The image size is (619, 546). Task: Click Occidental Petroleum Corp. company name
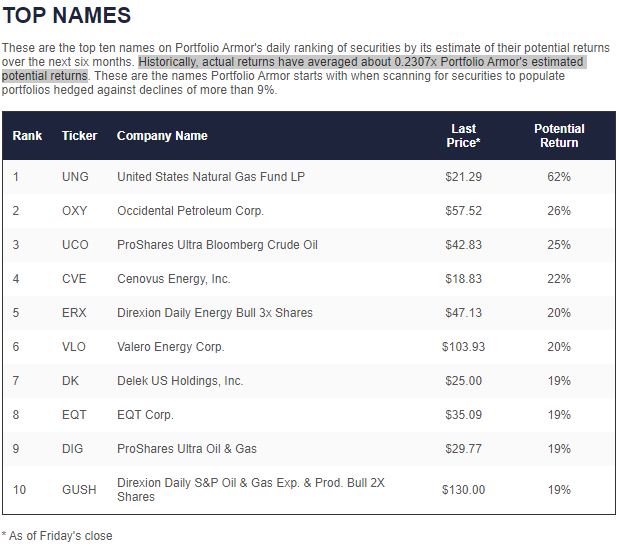point(190,211)
